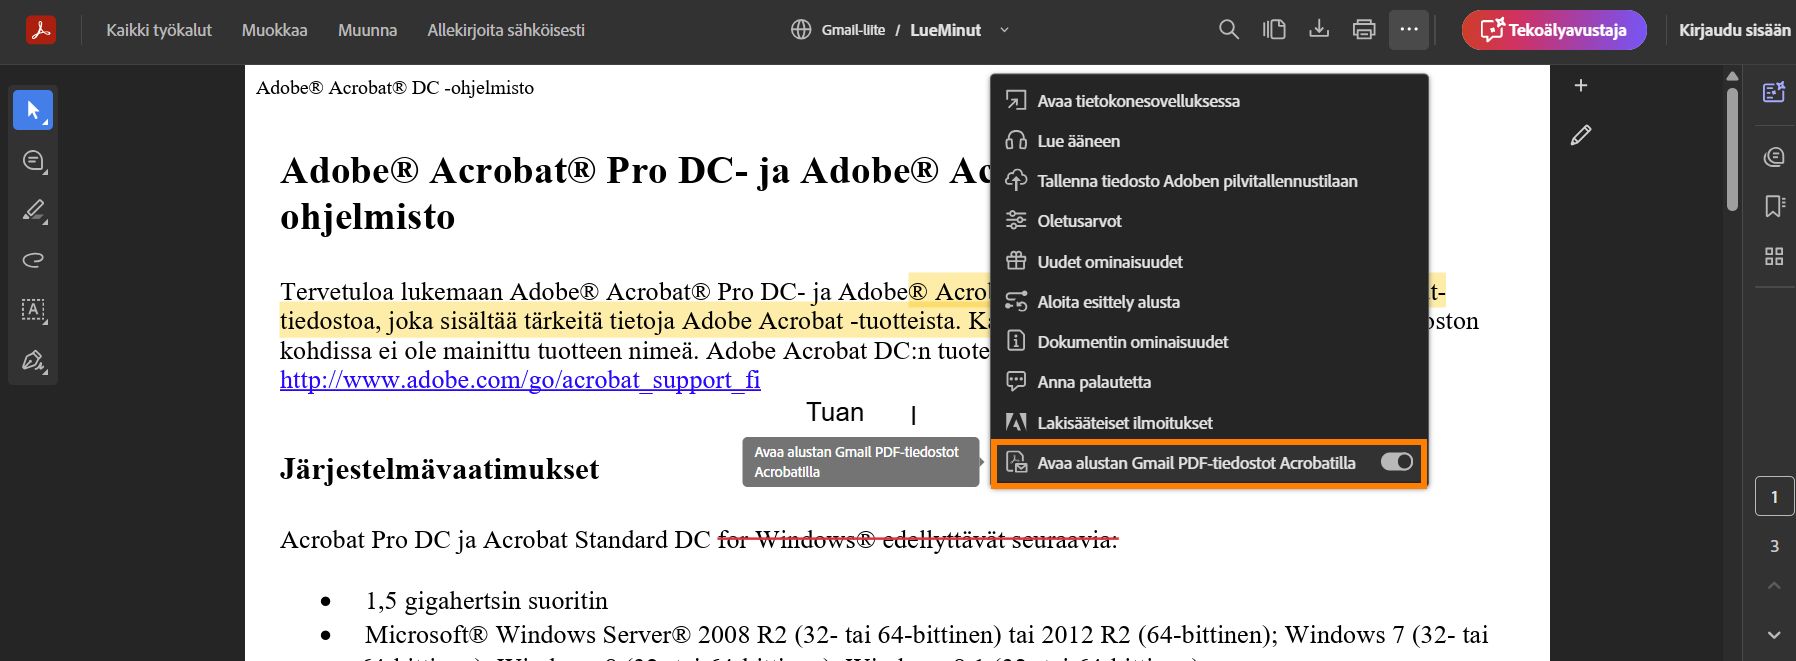Click the 'Tekoälyavustaja' button
The width and height of the screenshot is (1796, 661).
coord(1554,30)
